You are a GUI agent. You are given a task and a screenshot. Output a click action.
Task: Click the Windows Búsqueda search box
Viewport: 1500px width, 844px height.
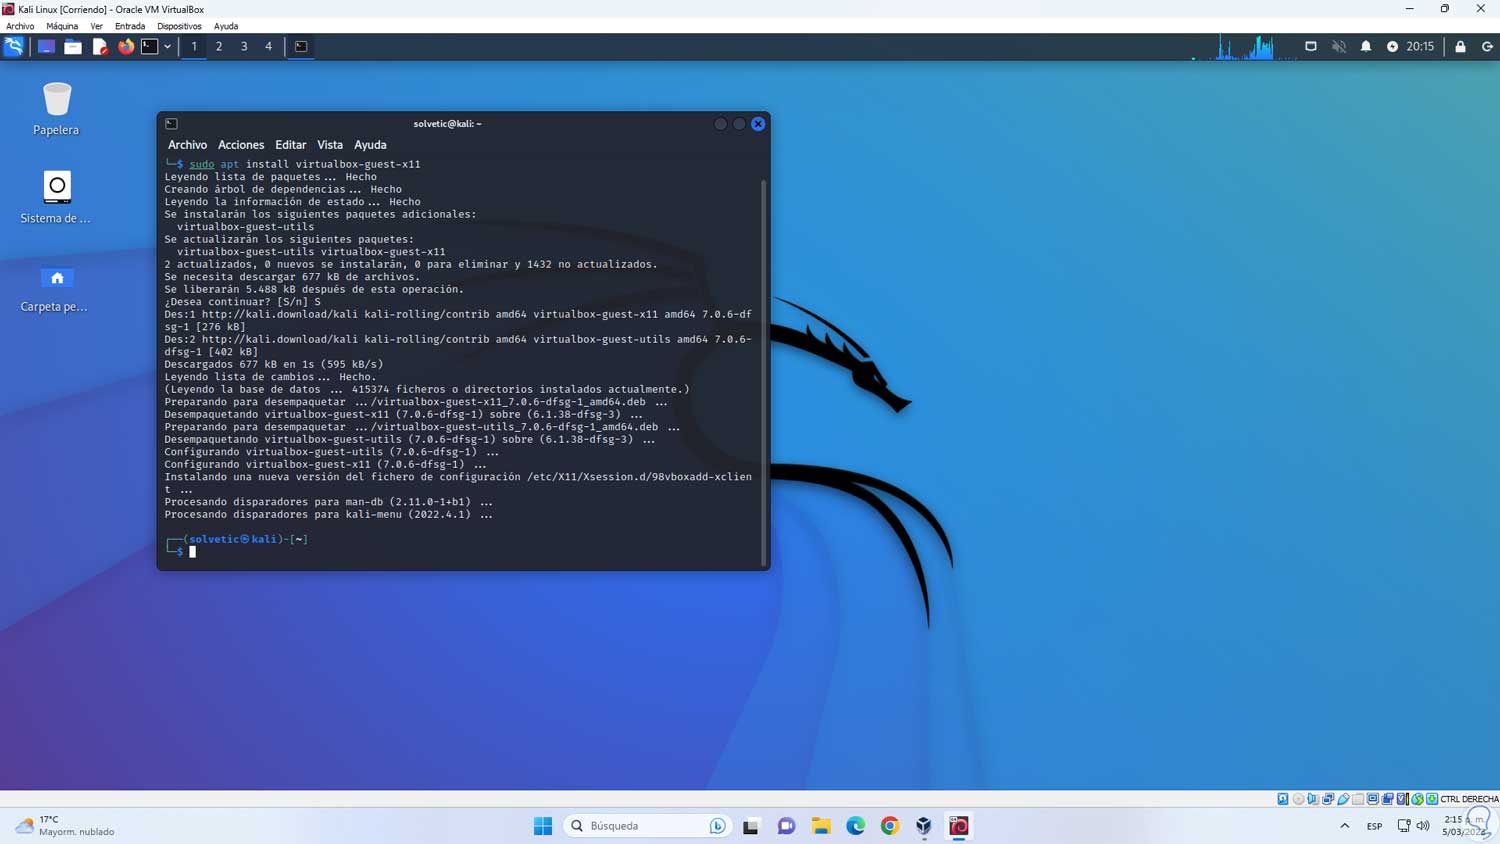coord(648,826)
